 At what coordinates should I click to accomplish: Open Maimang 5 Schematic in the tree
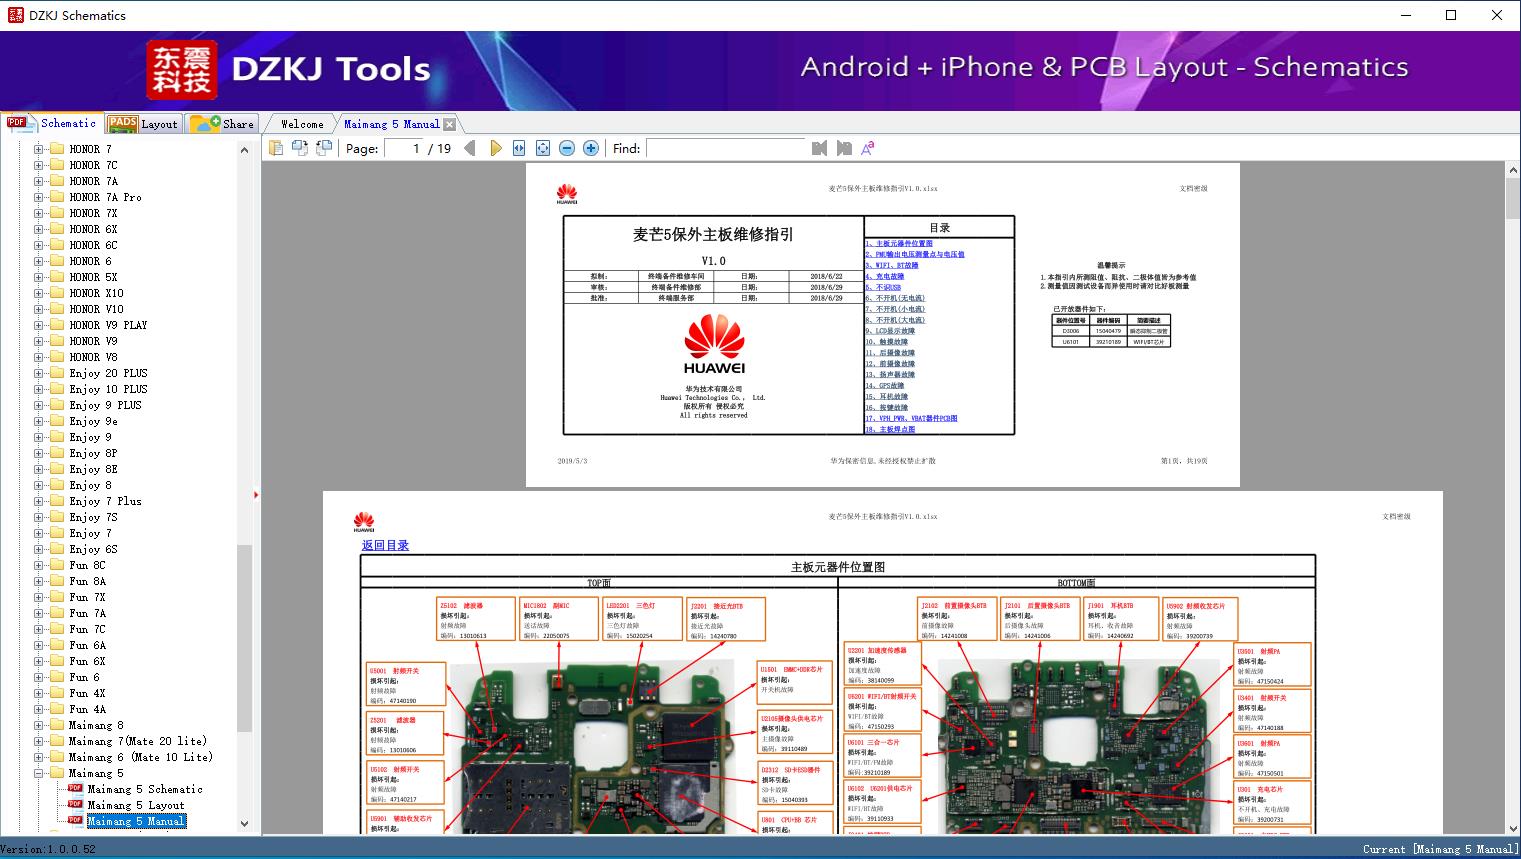[145, 789]
